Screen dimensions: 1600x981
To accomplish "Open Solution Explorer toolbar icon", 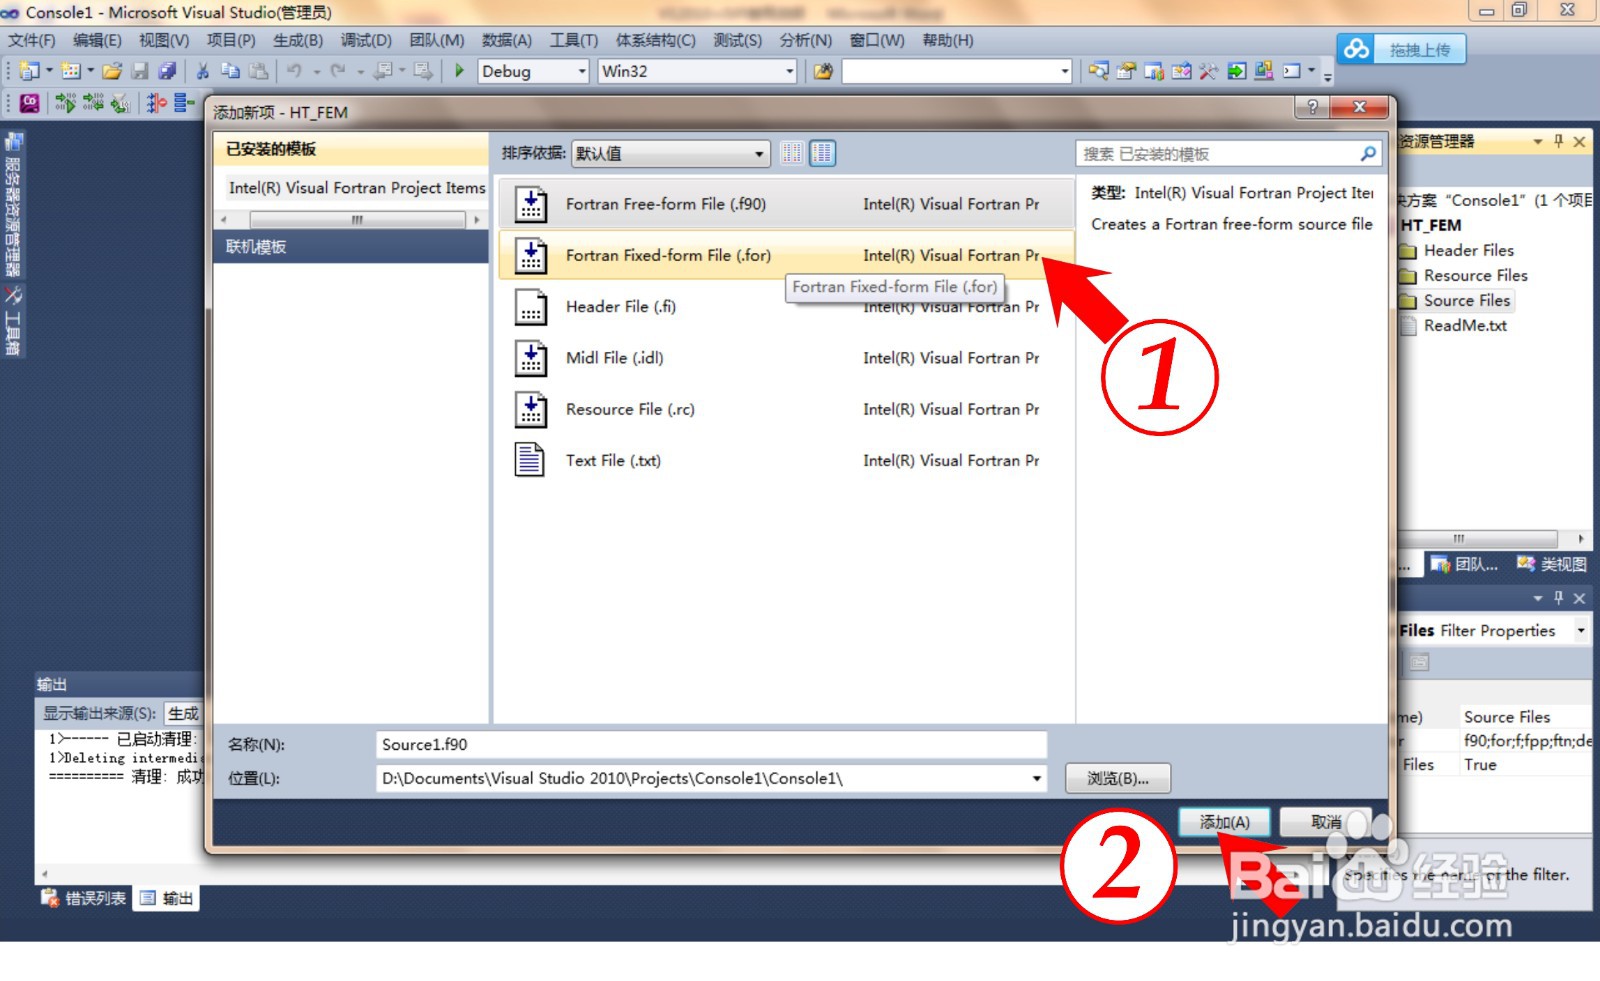I will pyautogui.click(x=1098, y=71).
